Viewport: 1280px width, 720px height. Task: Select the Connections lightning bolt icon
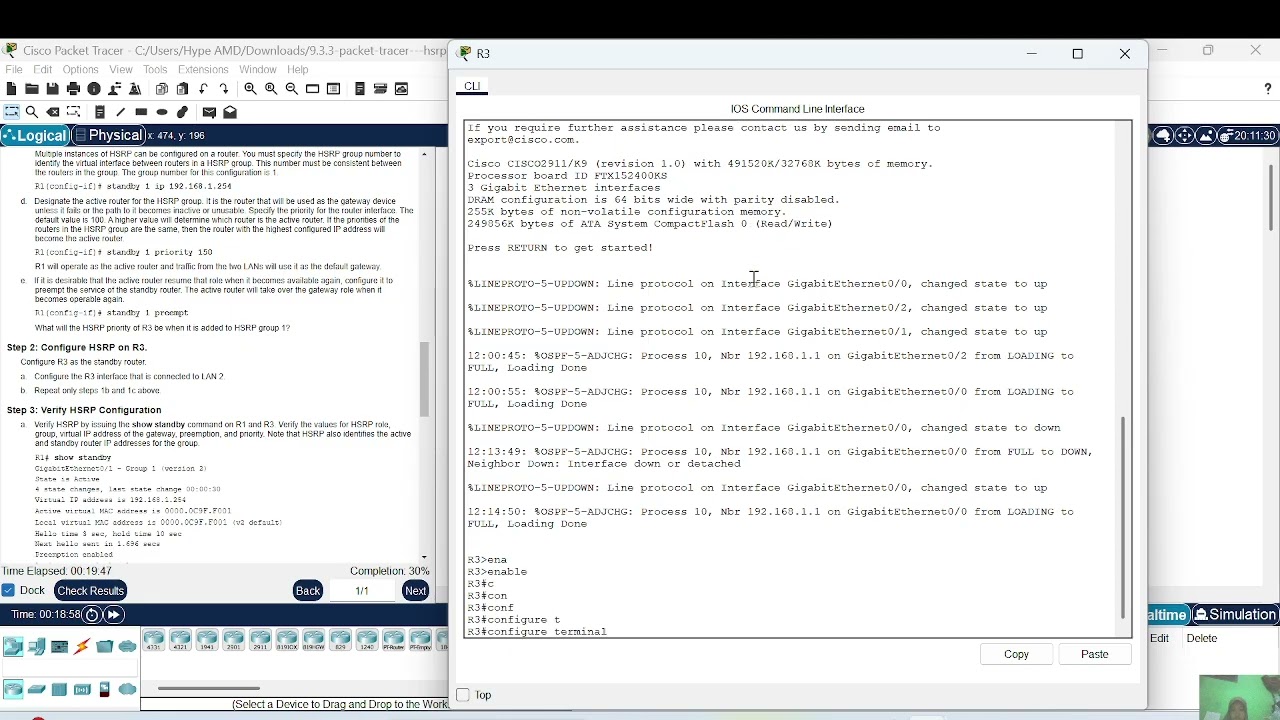pos(82,647)
